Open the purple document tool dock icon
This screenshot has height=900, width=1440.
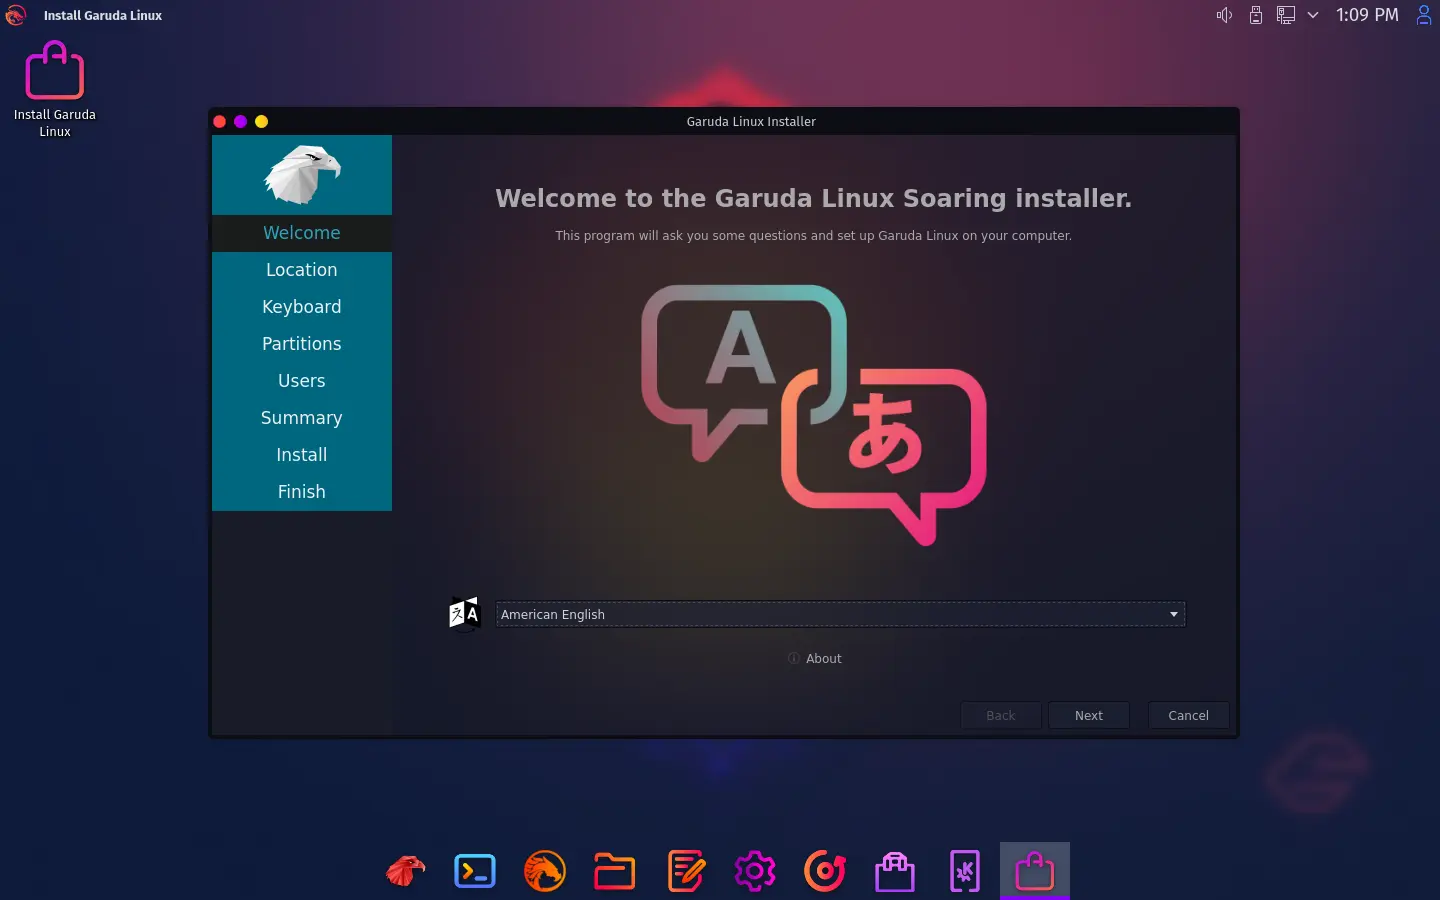965,871
